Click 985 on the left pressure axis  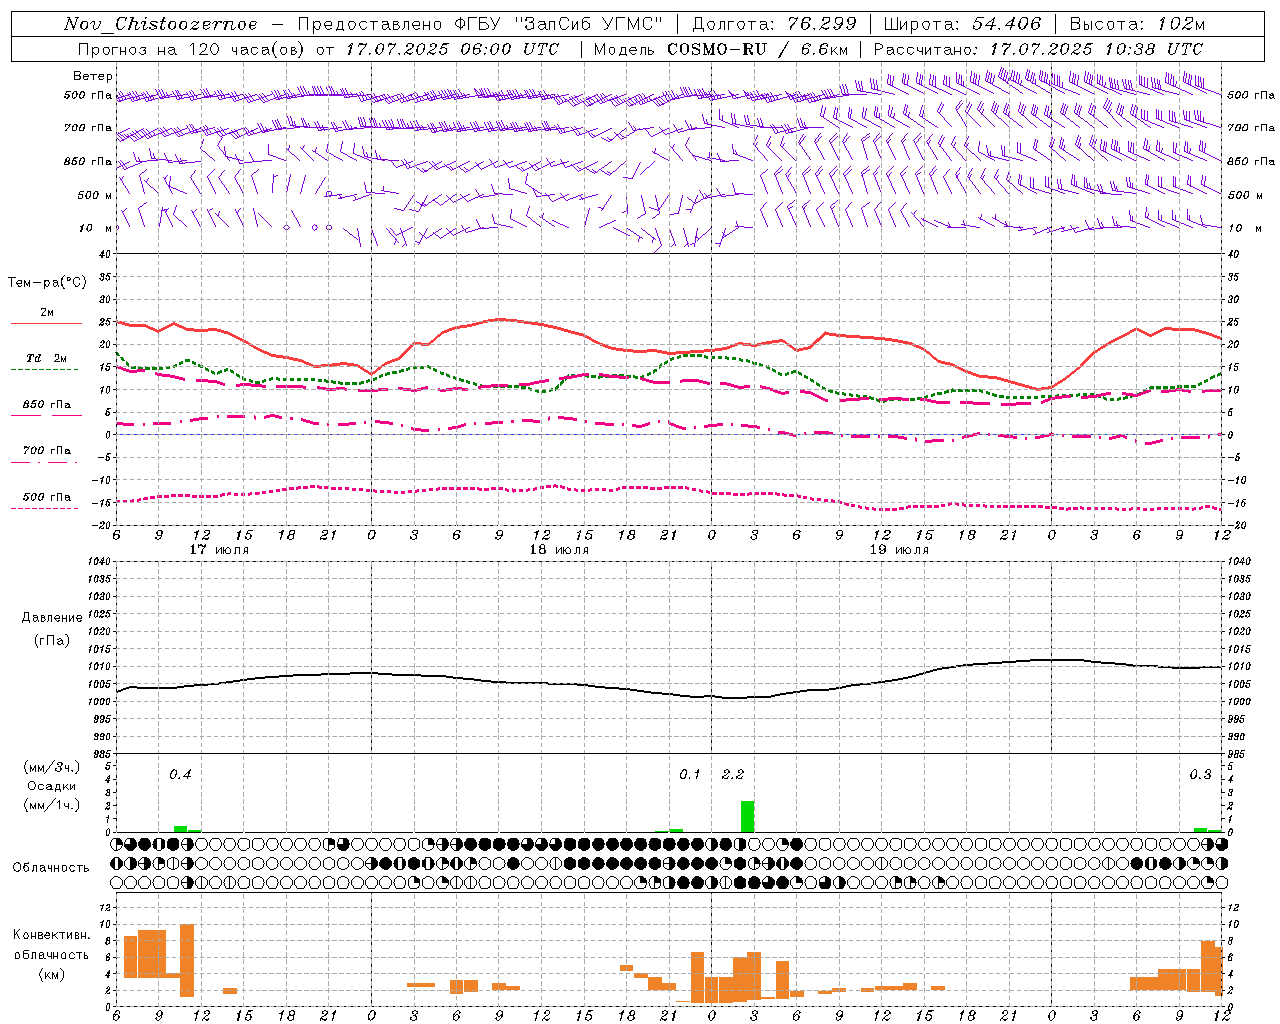click(101, 754)
